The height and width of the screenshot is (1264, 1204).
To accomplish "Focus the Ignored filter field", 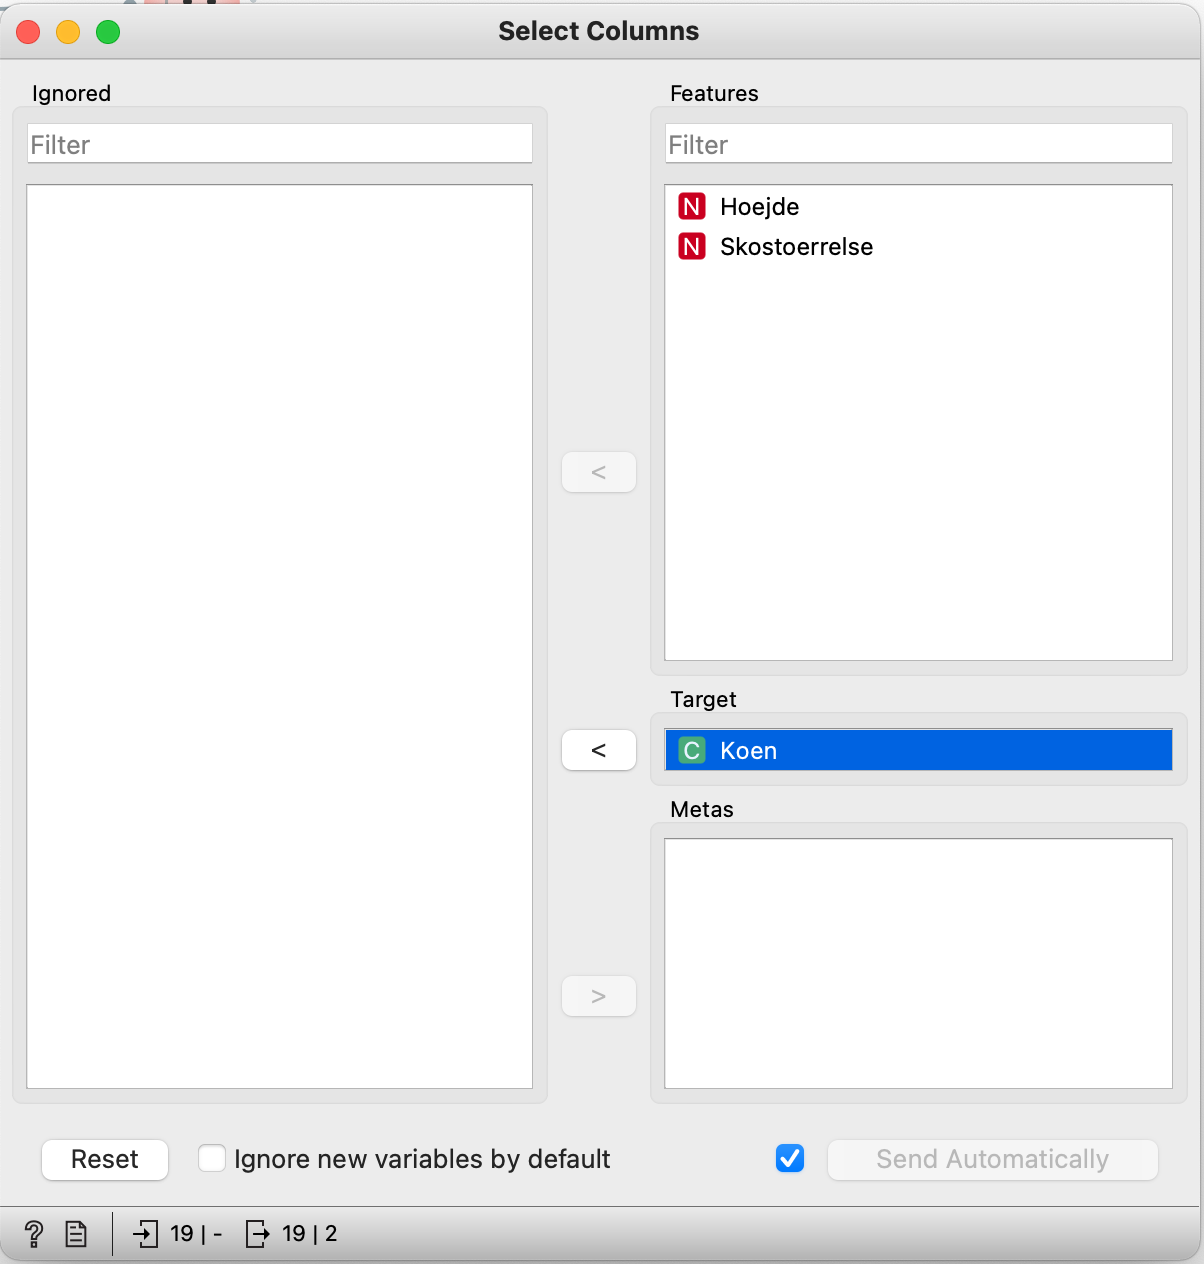I will 279,145.
